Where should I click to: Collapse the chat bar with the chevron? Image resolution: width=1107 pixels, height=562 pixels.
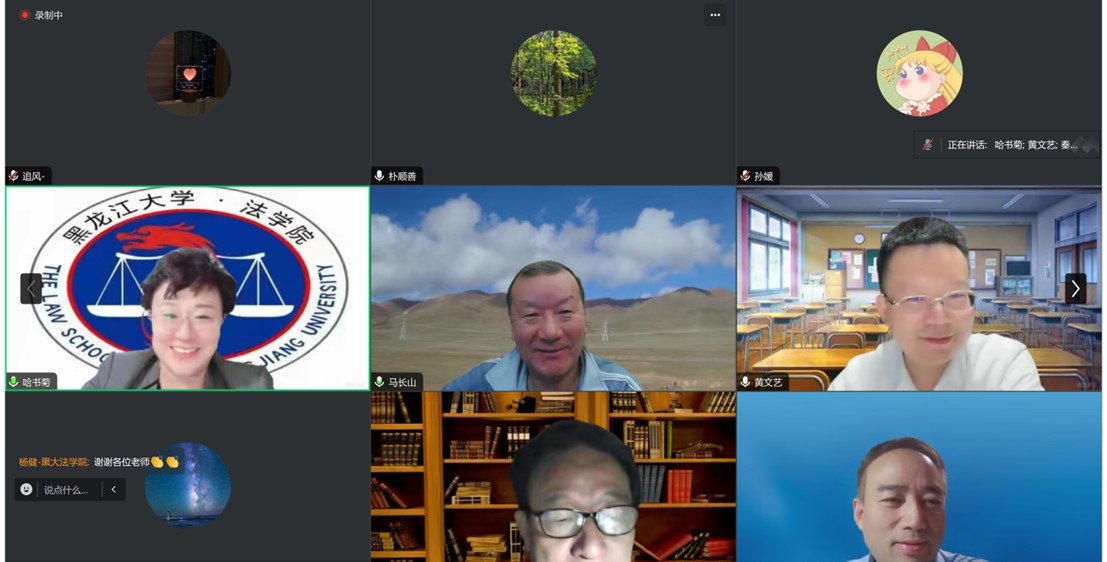click(114, 490)
